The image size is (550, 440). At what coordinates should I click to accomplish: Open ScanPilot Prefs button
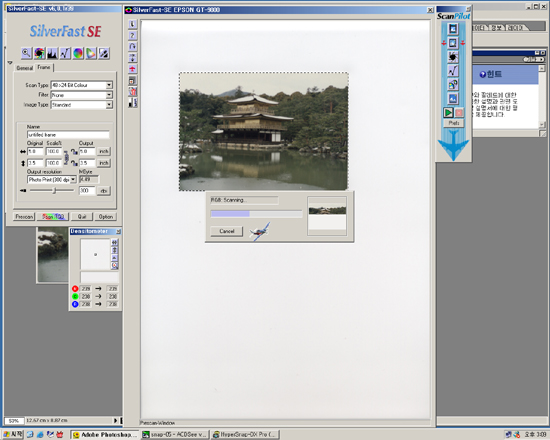click(454, 123)
